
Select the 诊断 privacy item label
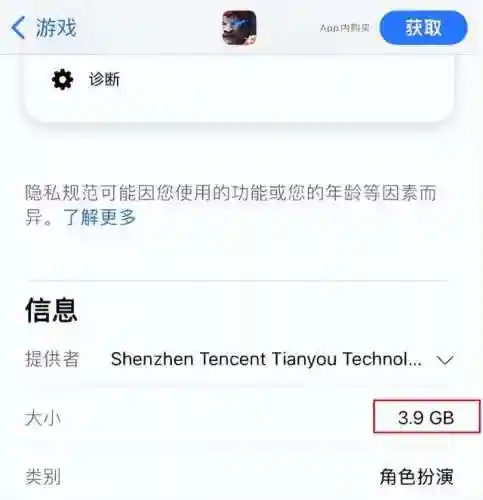pos(104,80)
